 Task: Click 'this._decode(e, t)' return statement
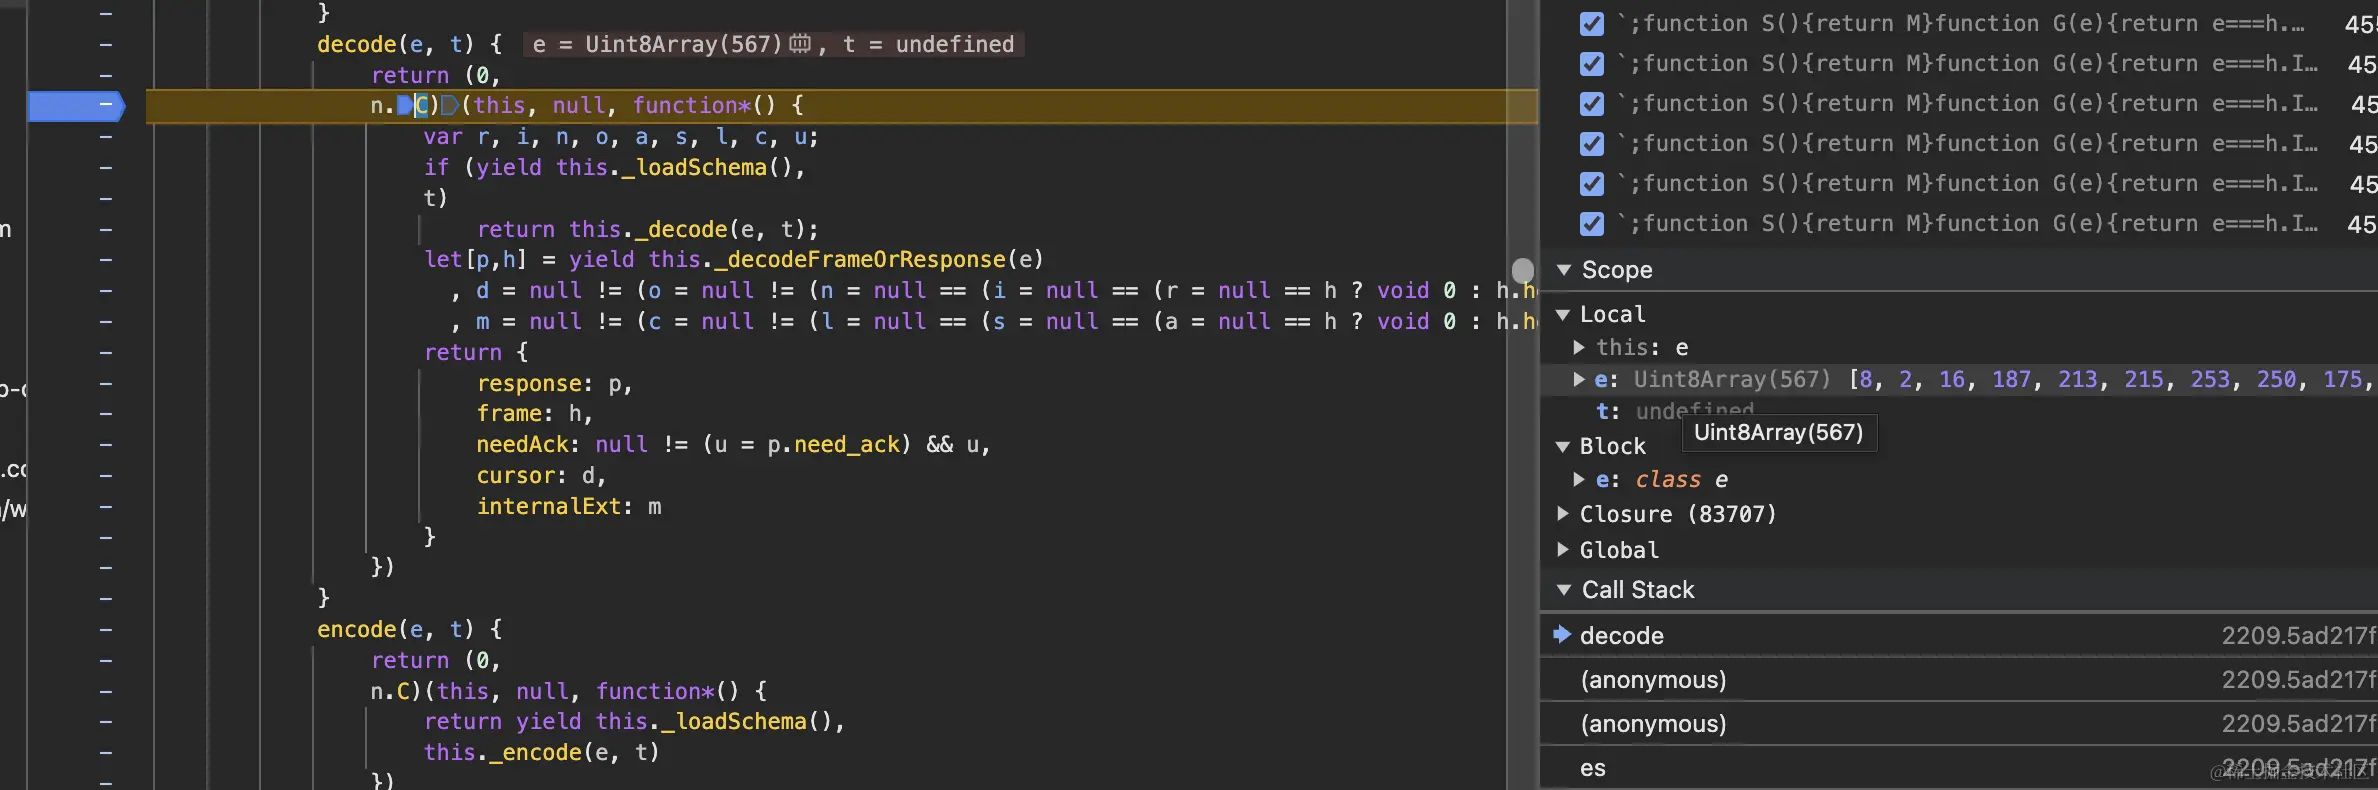[x=647, y=229]
